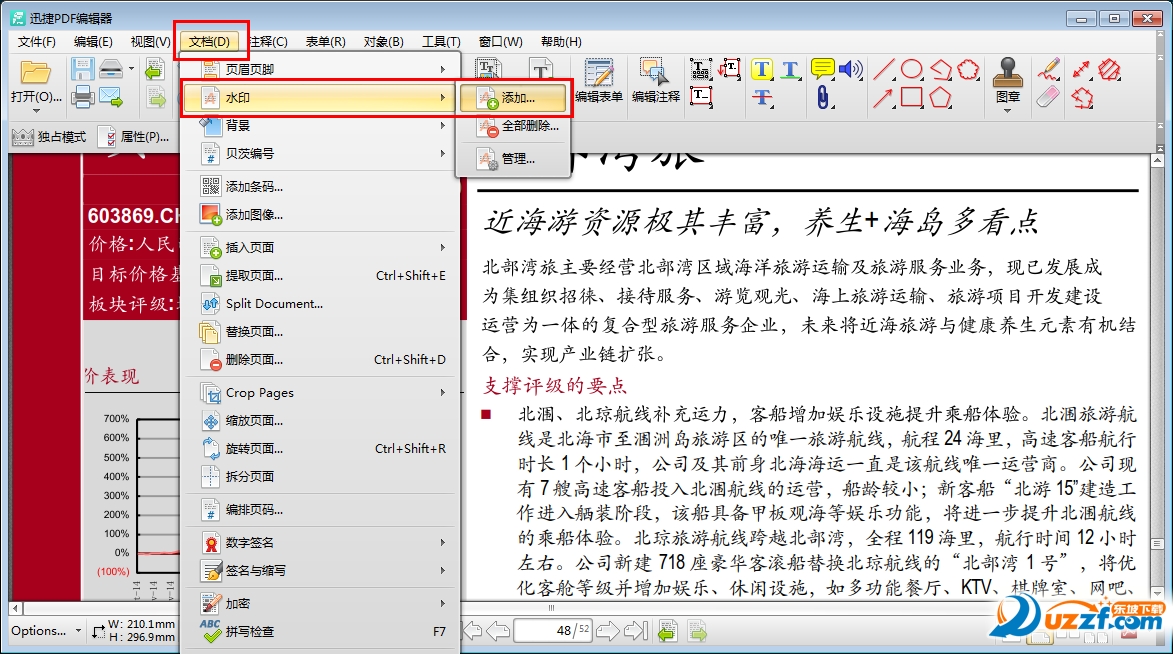The height and width of the screenshot is (654, 1173).
Task: Expand the 加密 submenu
Action: pos(320,603)
